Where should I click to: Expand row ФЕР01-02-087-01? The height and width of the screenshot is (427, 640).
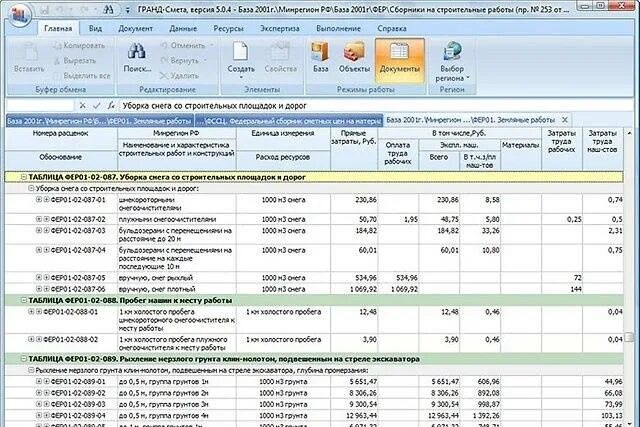pos(39,200)
